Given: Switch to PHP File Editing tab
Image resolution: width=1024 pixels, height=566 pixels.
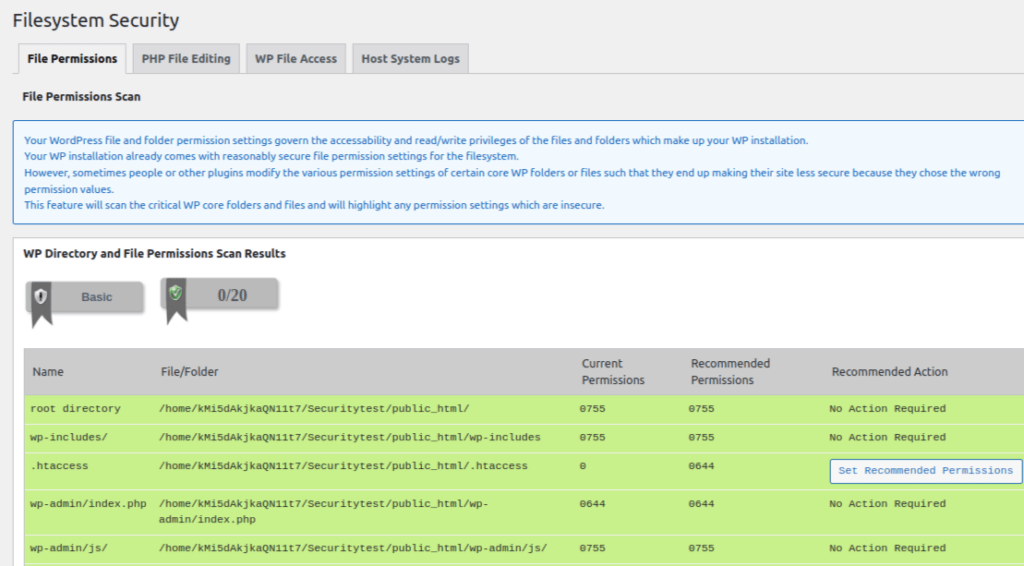Looking at the screenshot, I should click(x=186, y=59).
